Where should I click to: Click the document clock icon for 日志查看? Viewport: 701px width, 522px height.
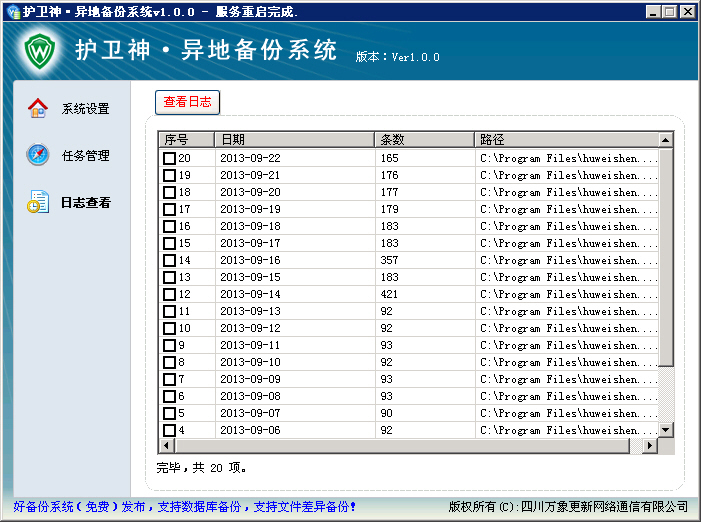38,202
